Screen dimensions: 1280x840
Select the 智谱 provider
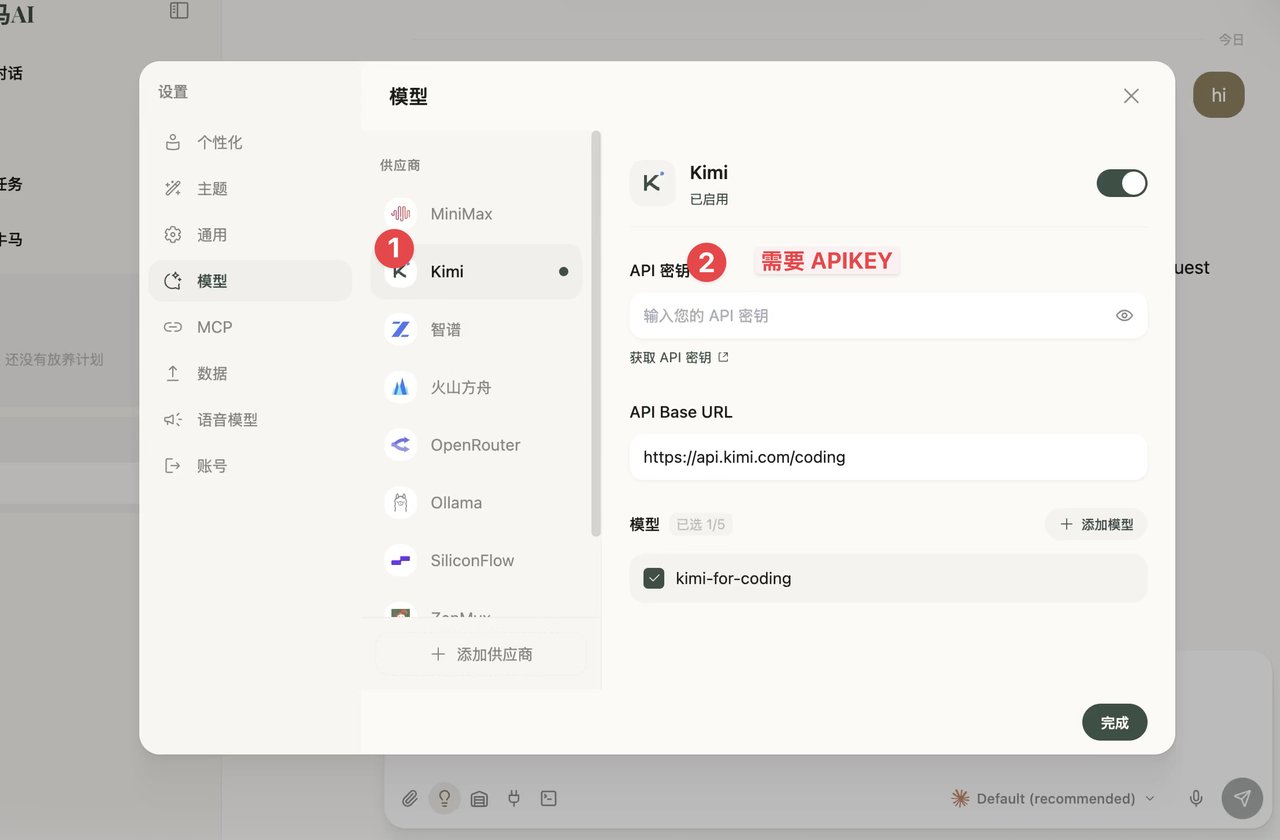click(x=476, y=329)
